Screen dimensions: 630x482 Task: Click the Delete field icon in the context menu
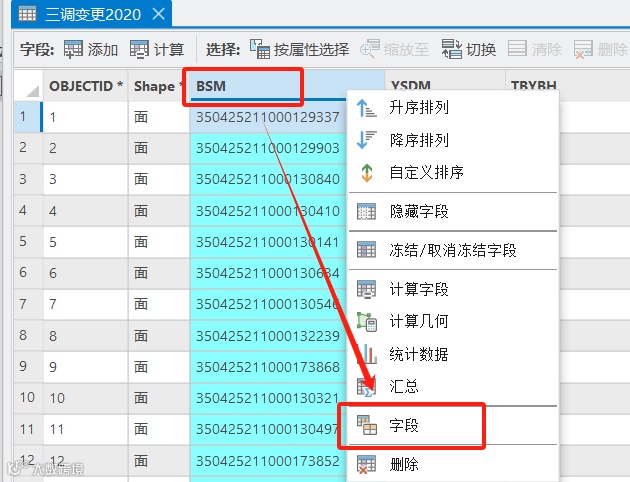tap(366, 464)
